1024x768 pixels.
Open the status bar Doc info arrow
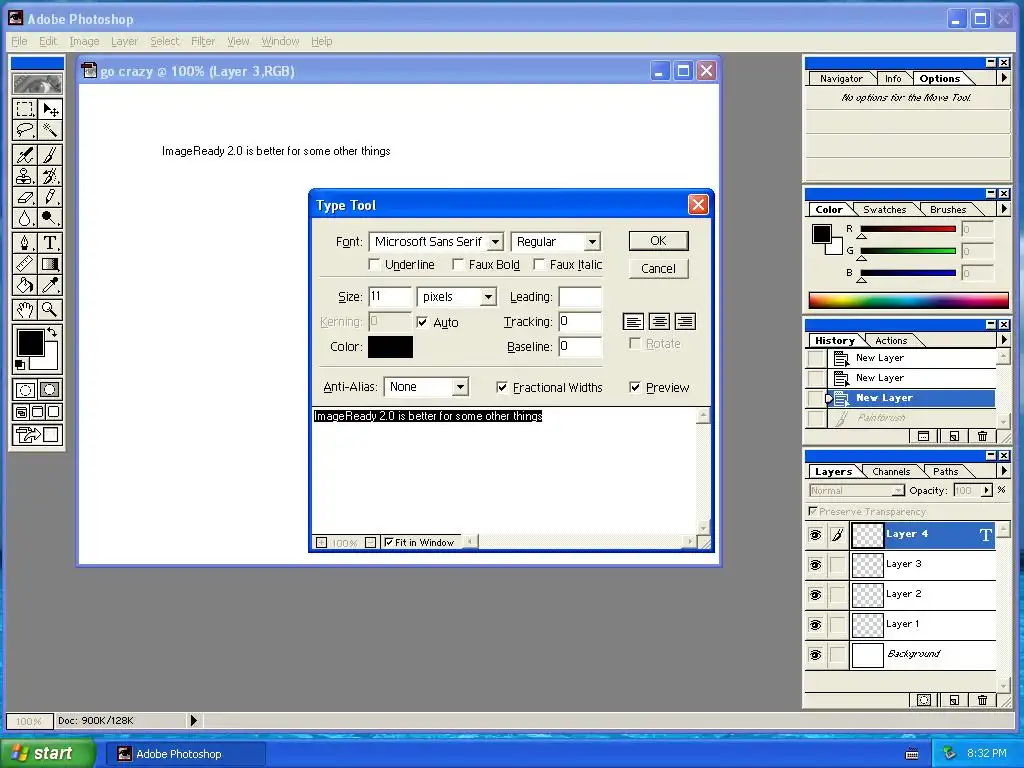193,720
